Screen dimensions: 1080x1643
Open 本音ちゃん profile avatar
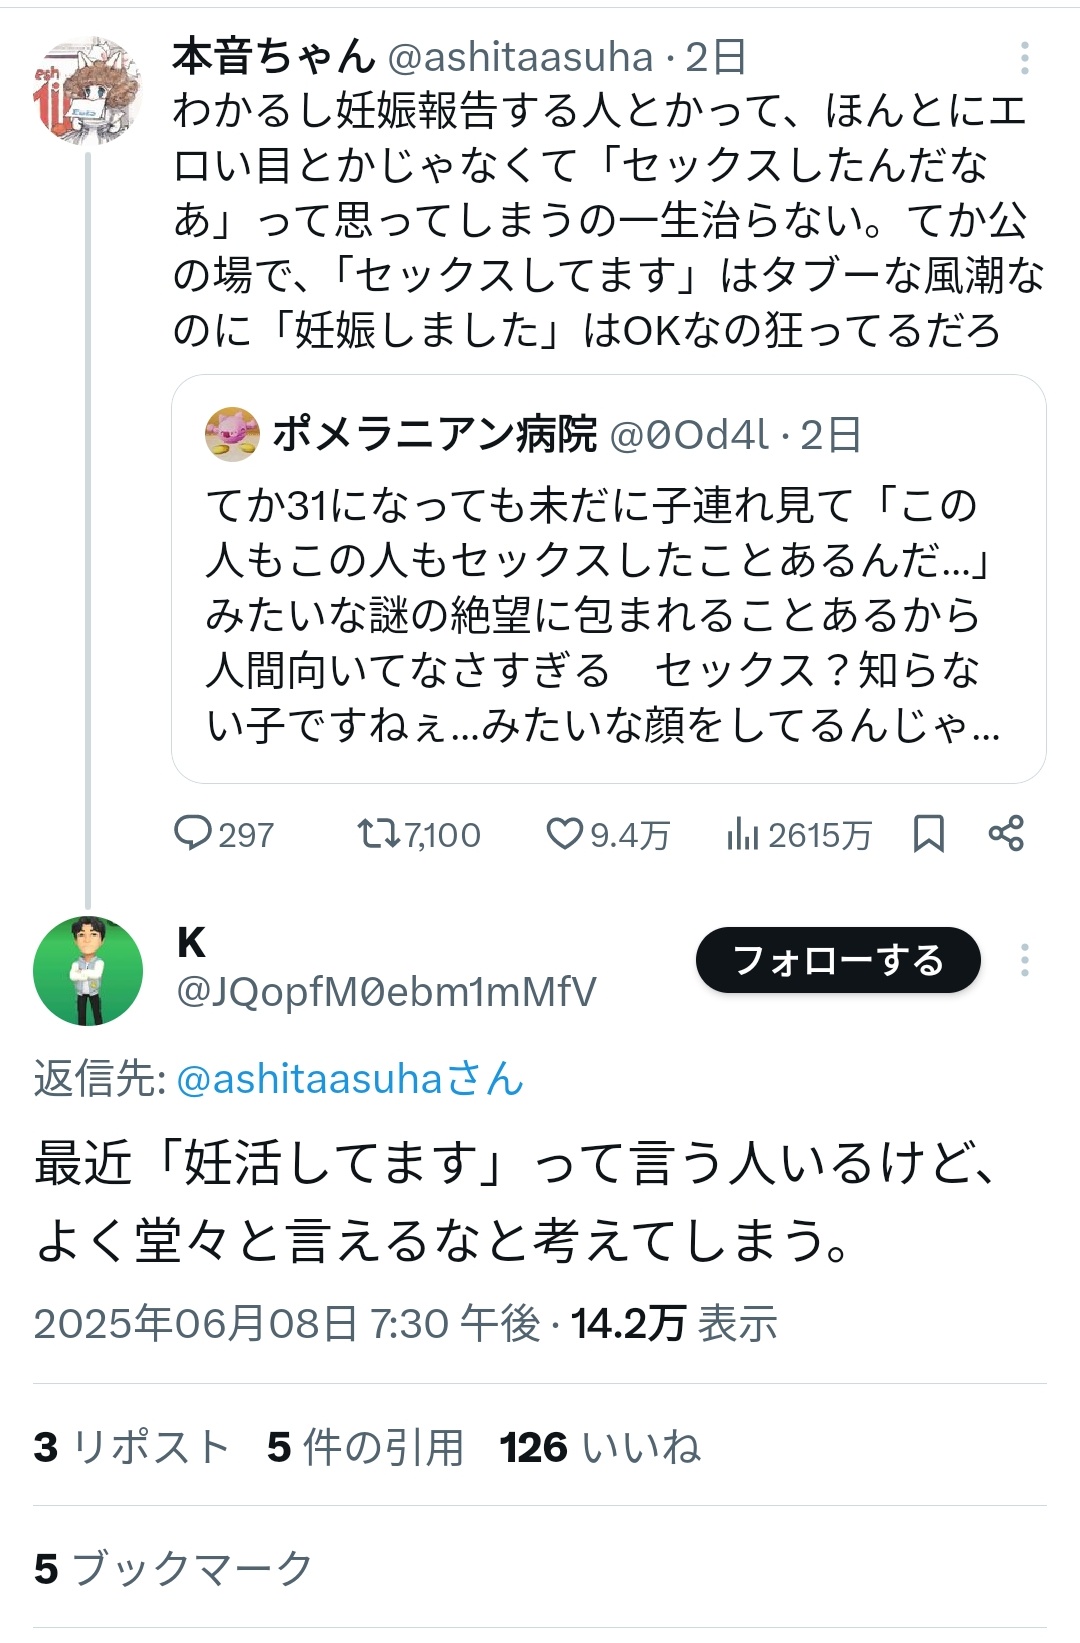coord(88,92)
